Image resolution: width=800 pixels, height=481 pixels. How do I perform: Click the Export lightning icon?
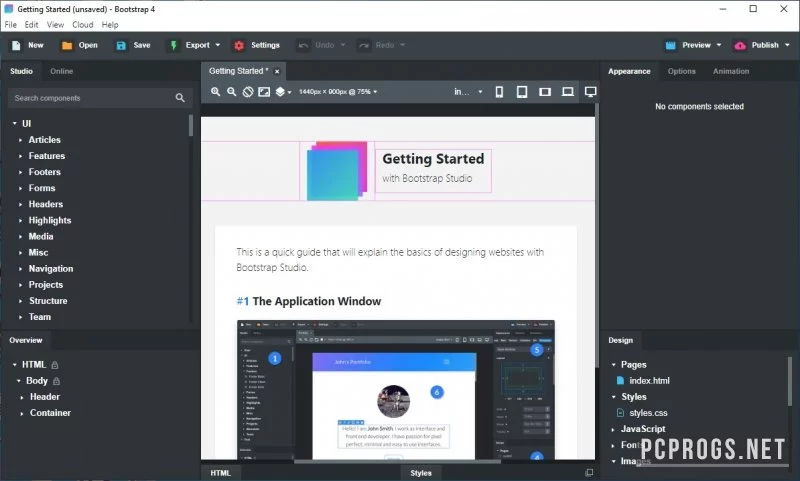pyautogui.click(x=173, y=45)
